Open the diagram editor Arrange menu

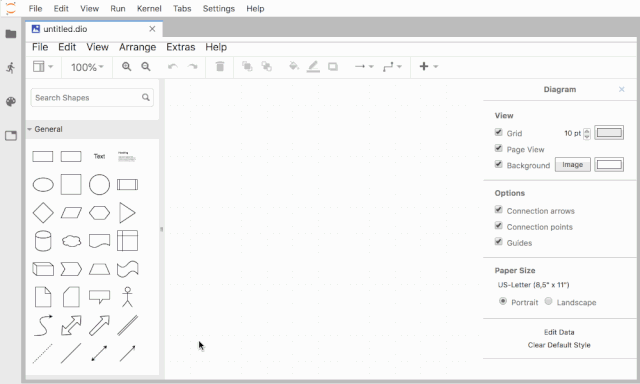pos(138,47)
